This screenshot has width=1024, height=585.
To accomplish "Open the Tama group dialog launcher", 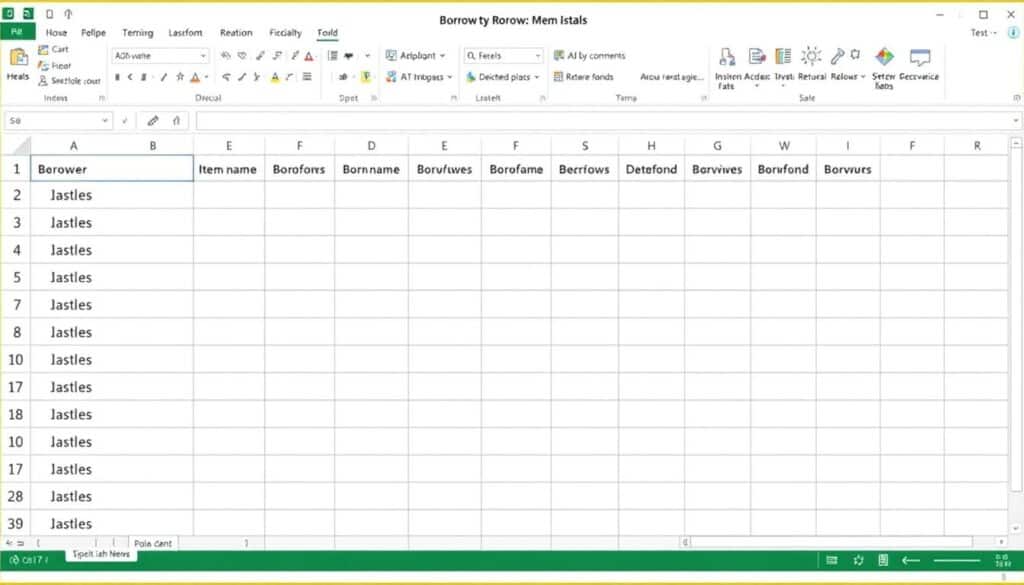I will point(704,98).
